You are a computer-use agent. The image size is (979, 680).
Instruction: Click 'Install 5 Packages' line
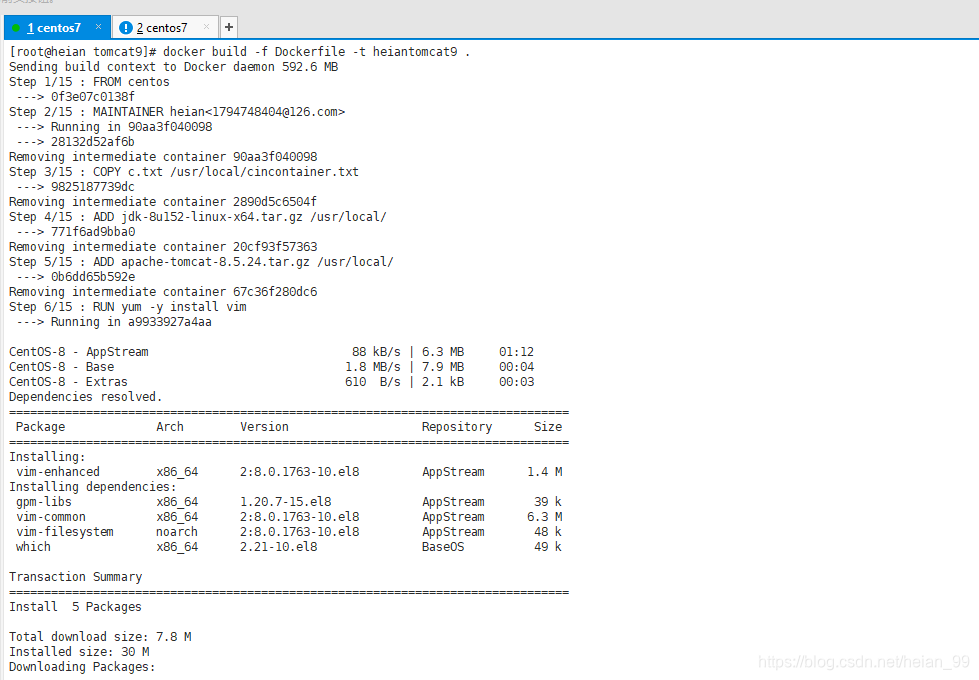[x=75, y=606]
